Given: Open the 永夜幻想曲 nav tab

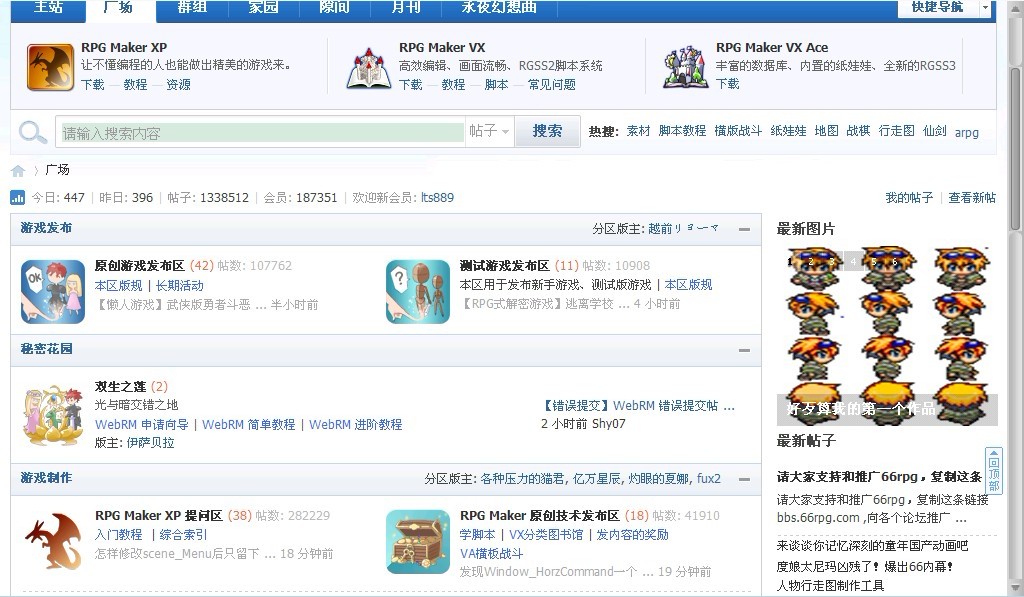Looking at the screenshot, I should click(x=500, y=7).
